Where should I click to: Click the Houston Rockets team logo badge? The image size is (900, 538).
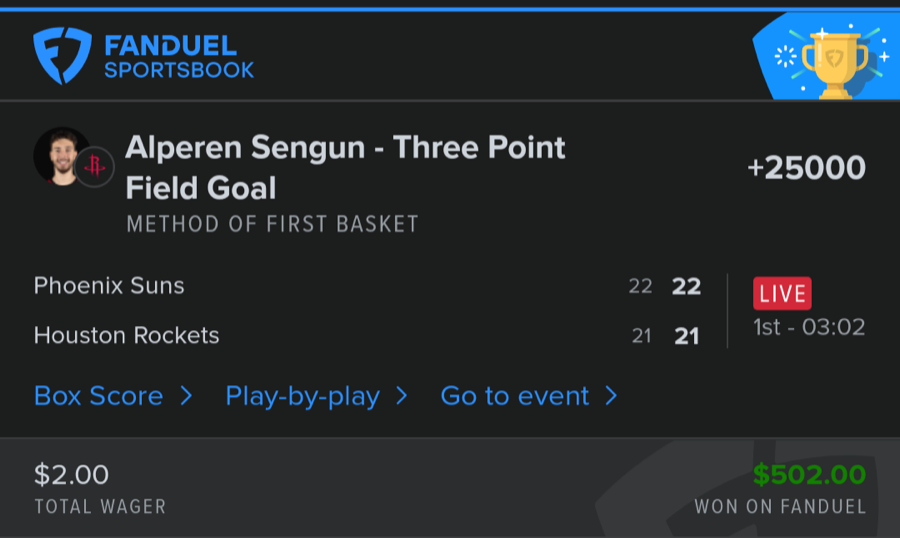click(x=94, y=167)
